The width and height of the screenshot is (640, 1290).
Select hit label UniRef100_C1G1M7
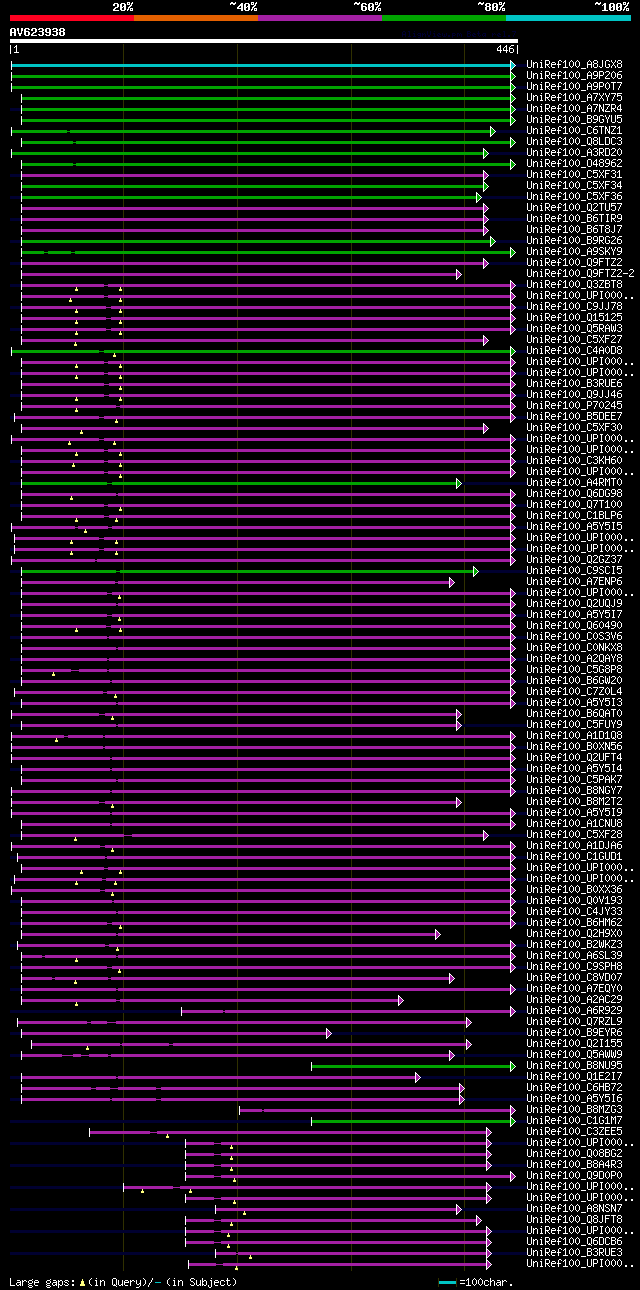pyautogui.click(x=574, y=1120)
